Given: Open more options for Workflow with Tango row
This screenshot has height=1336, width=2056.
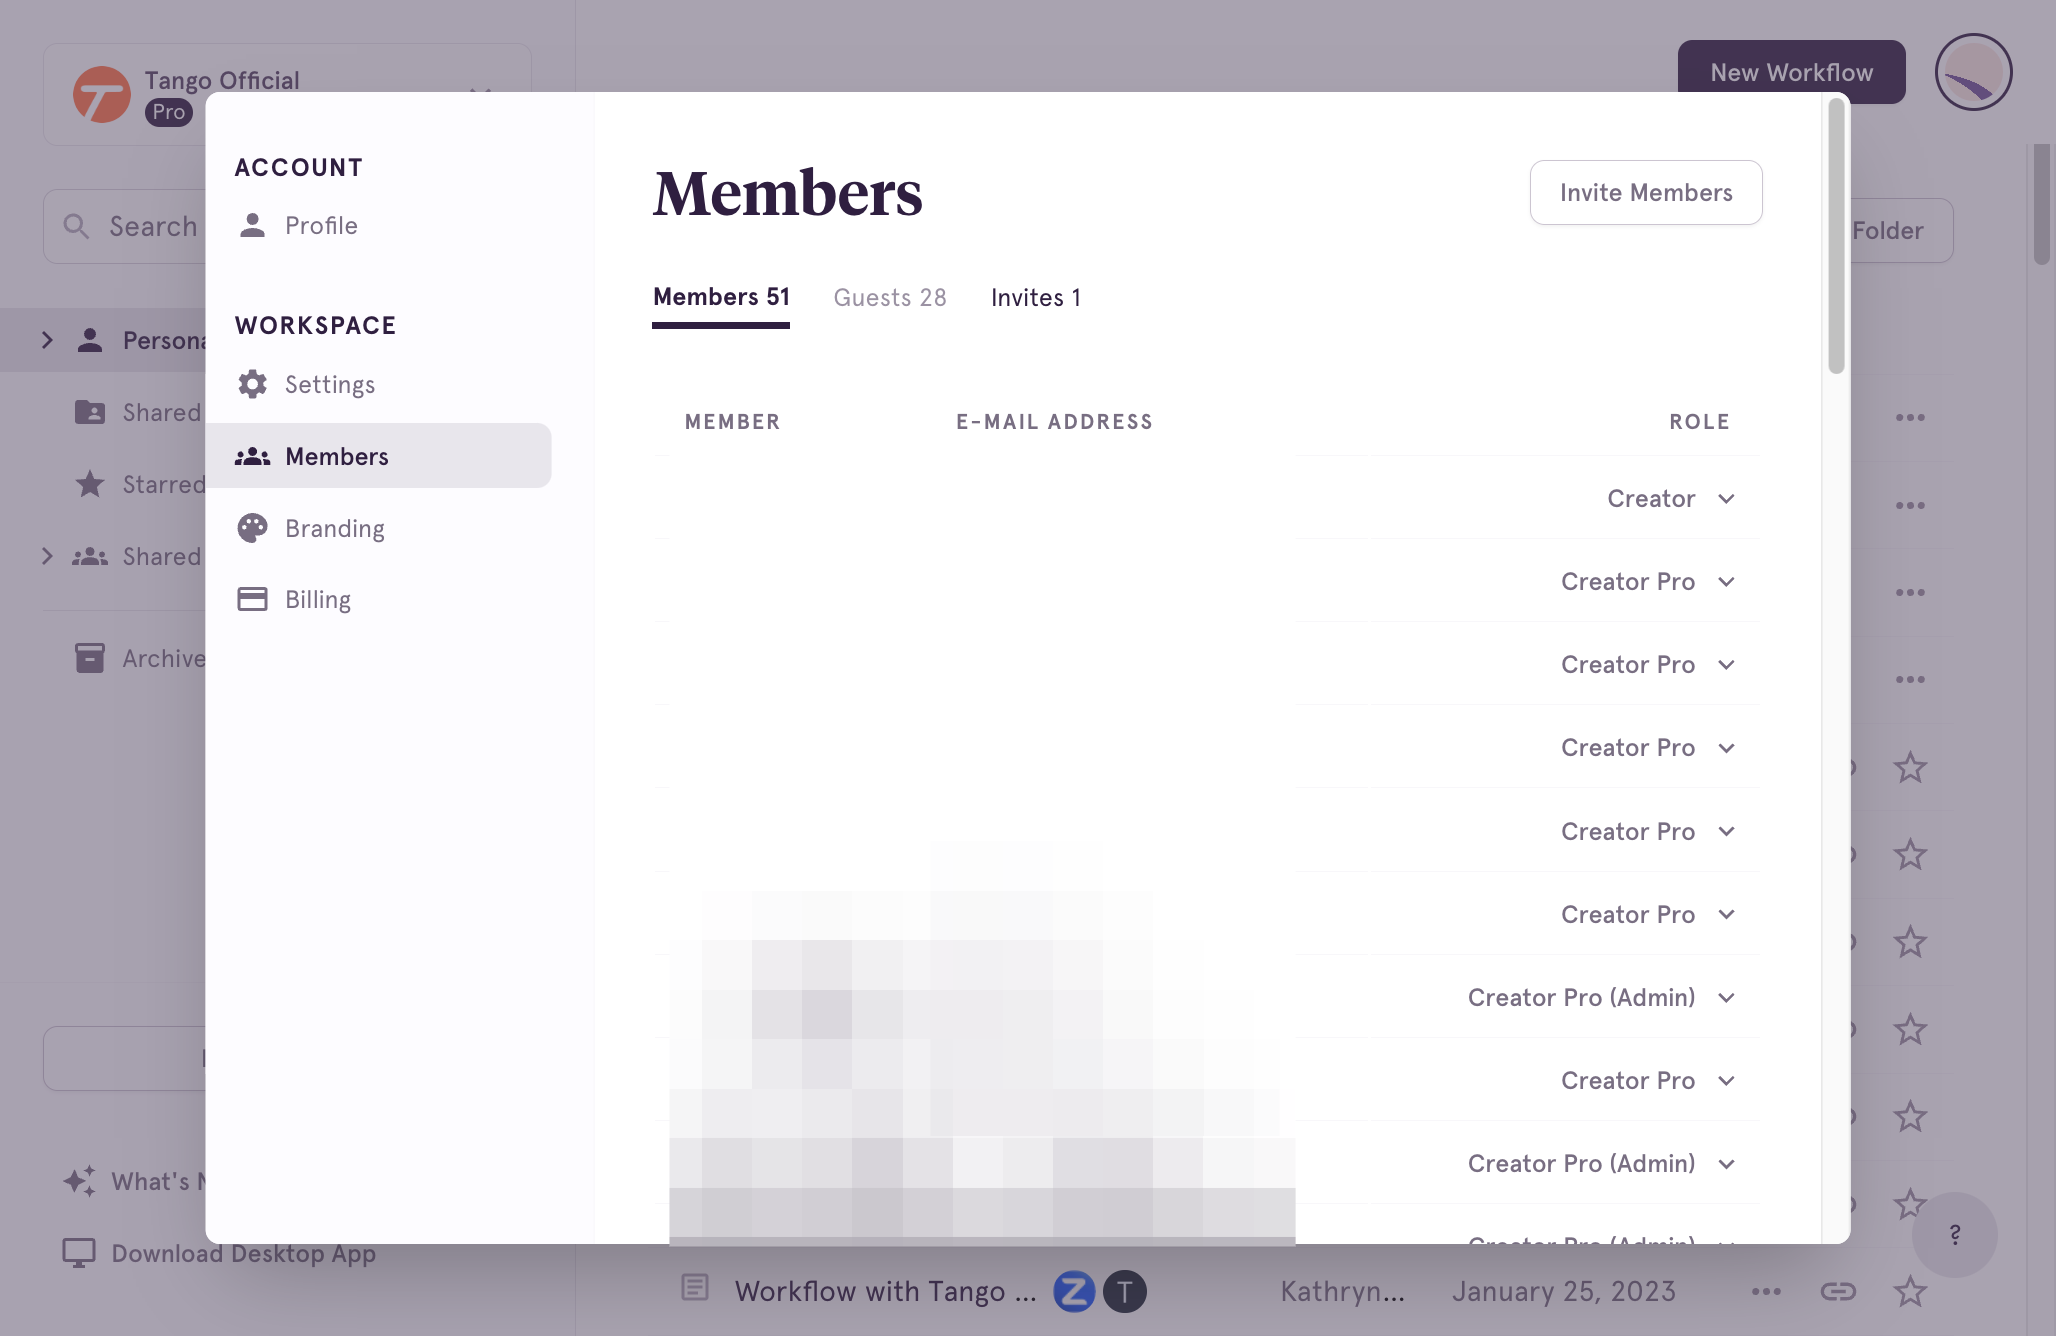Looking at the screenshot, I should pos(1766,1291).
